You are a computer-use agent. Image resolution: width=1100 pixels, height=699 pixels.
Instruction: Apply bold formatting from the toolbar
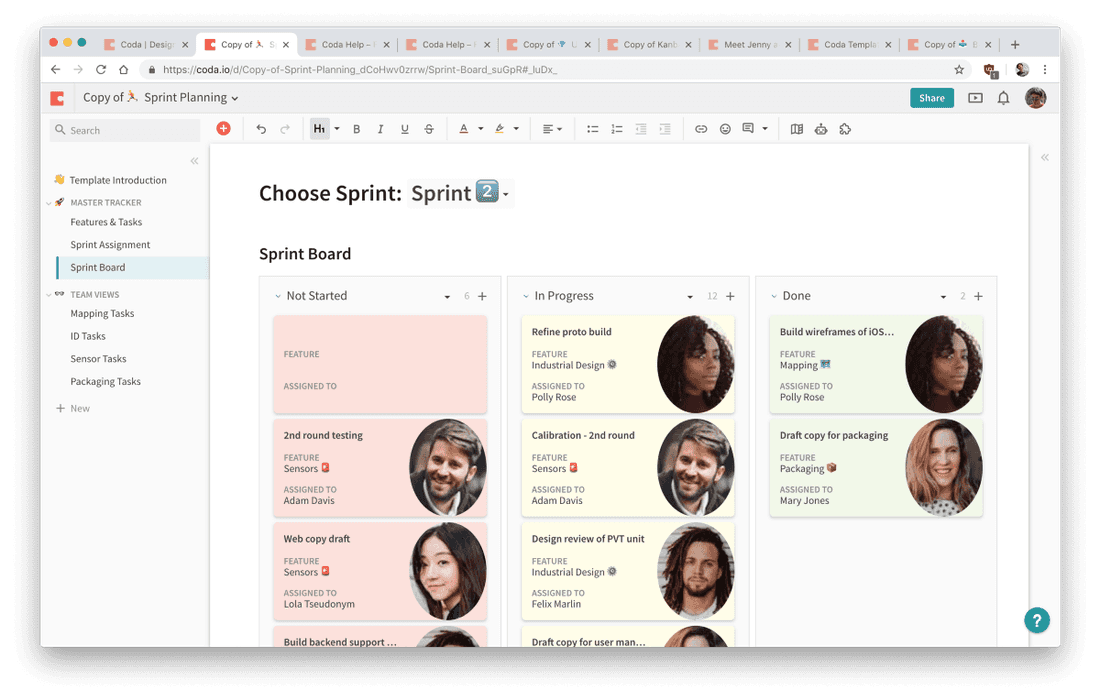(x=356, y=128)
